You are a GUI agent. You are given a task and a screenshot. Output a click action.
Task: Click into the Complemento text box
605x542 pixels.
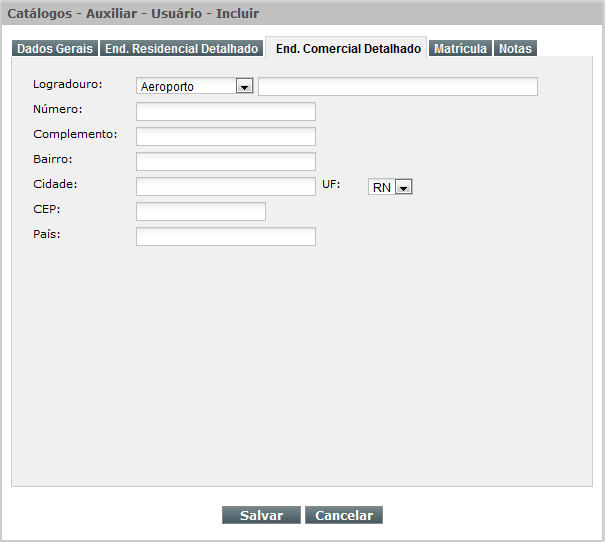[x=225, y=136]
